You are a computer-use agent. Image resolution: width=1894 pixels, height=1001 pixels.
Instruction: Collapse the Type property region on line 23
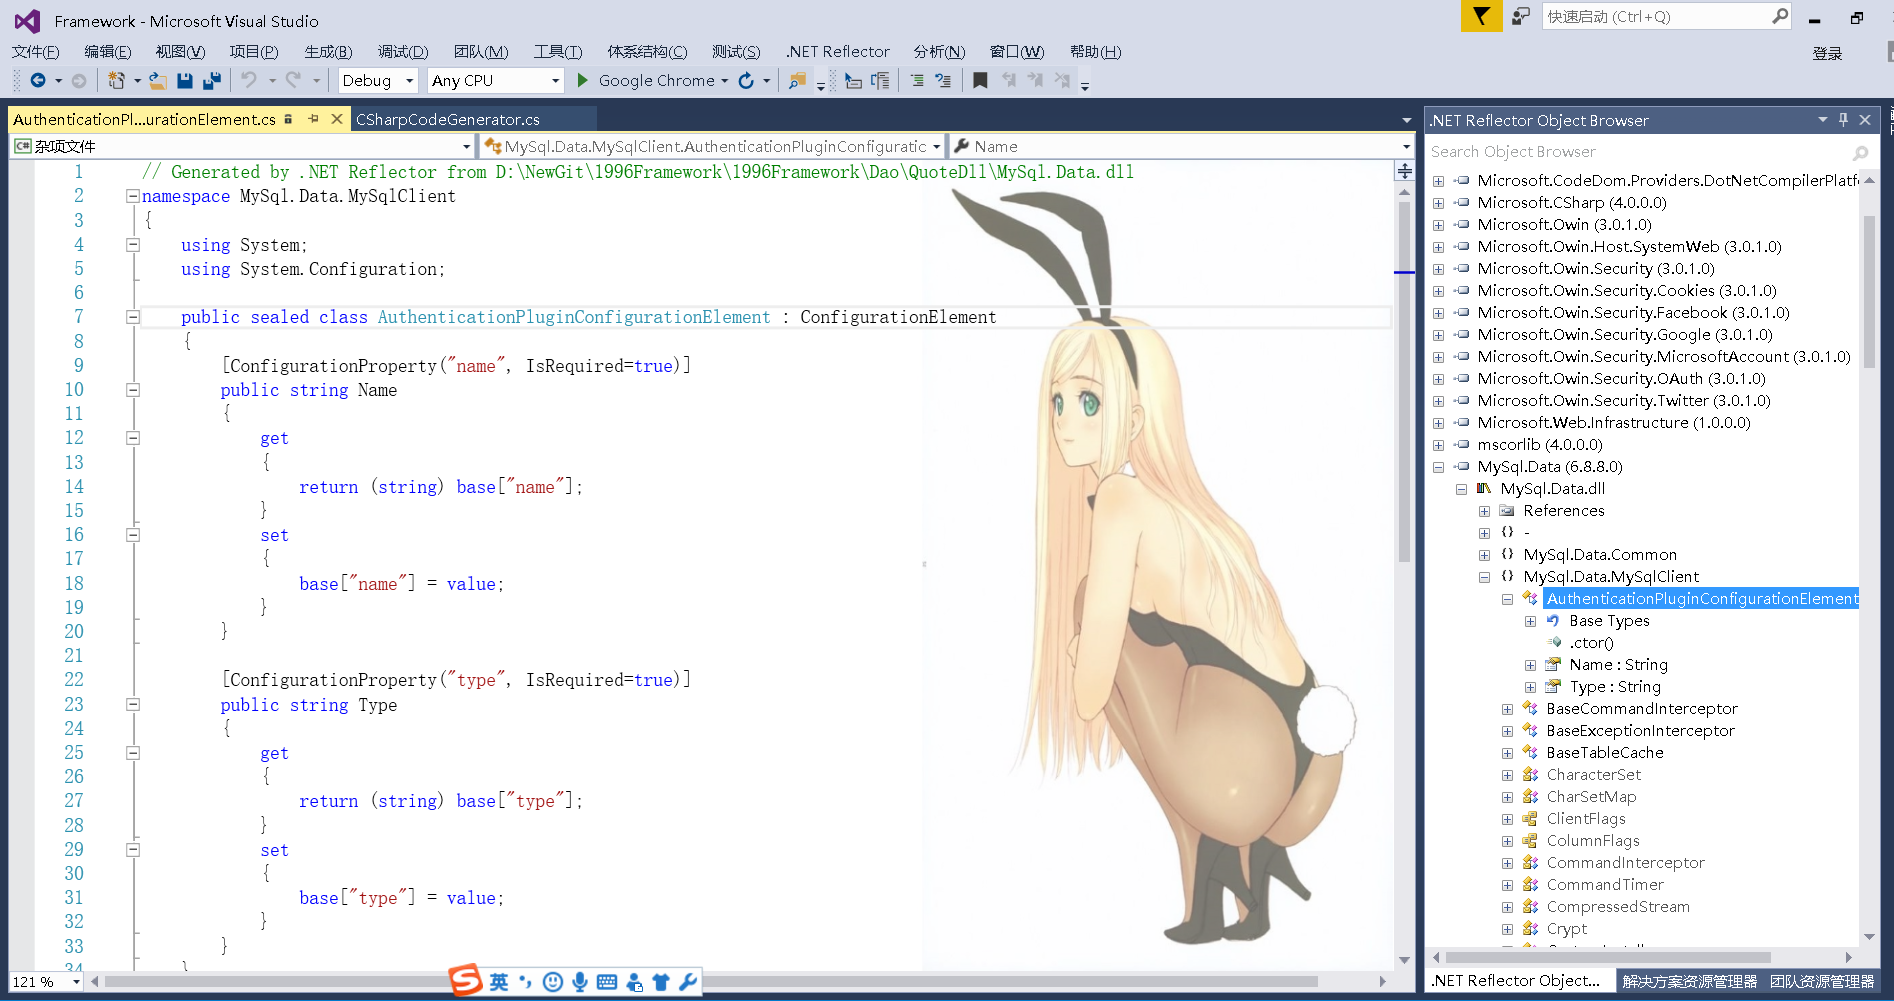[133, 705]
